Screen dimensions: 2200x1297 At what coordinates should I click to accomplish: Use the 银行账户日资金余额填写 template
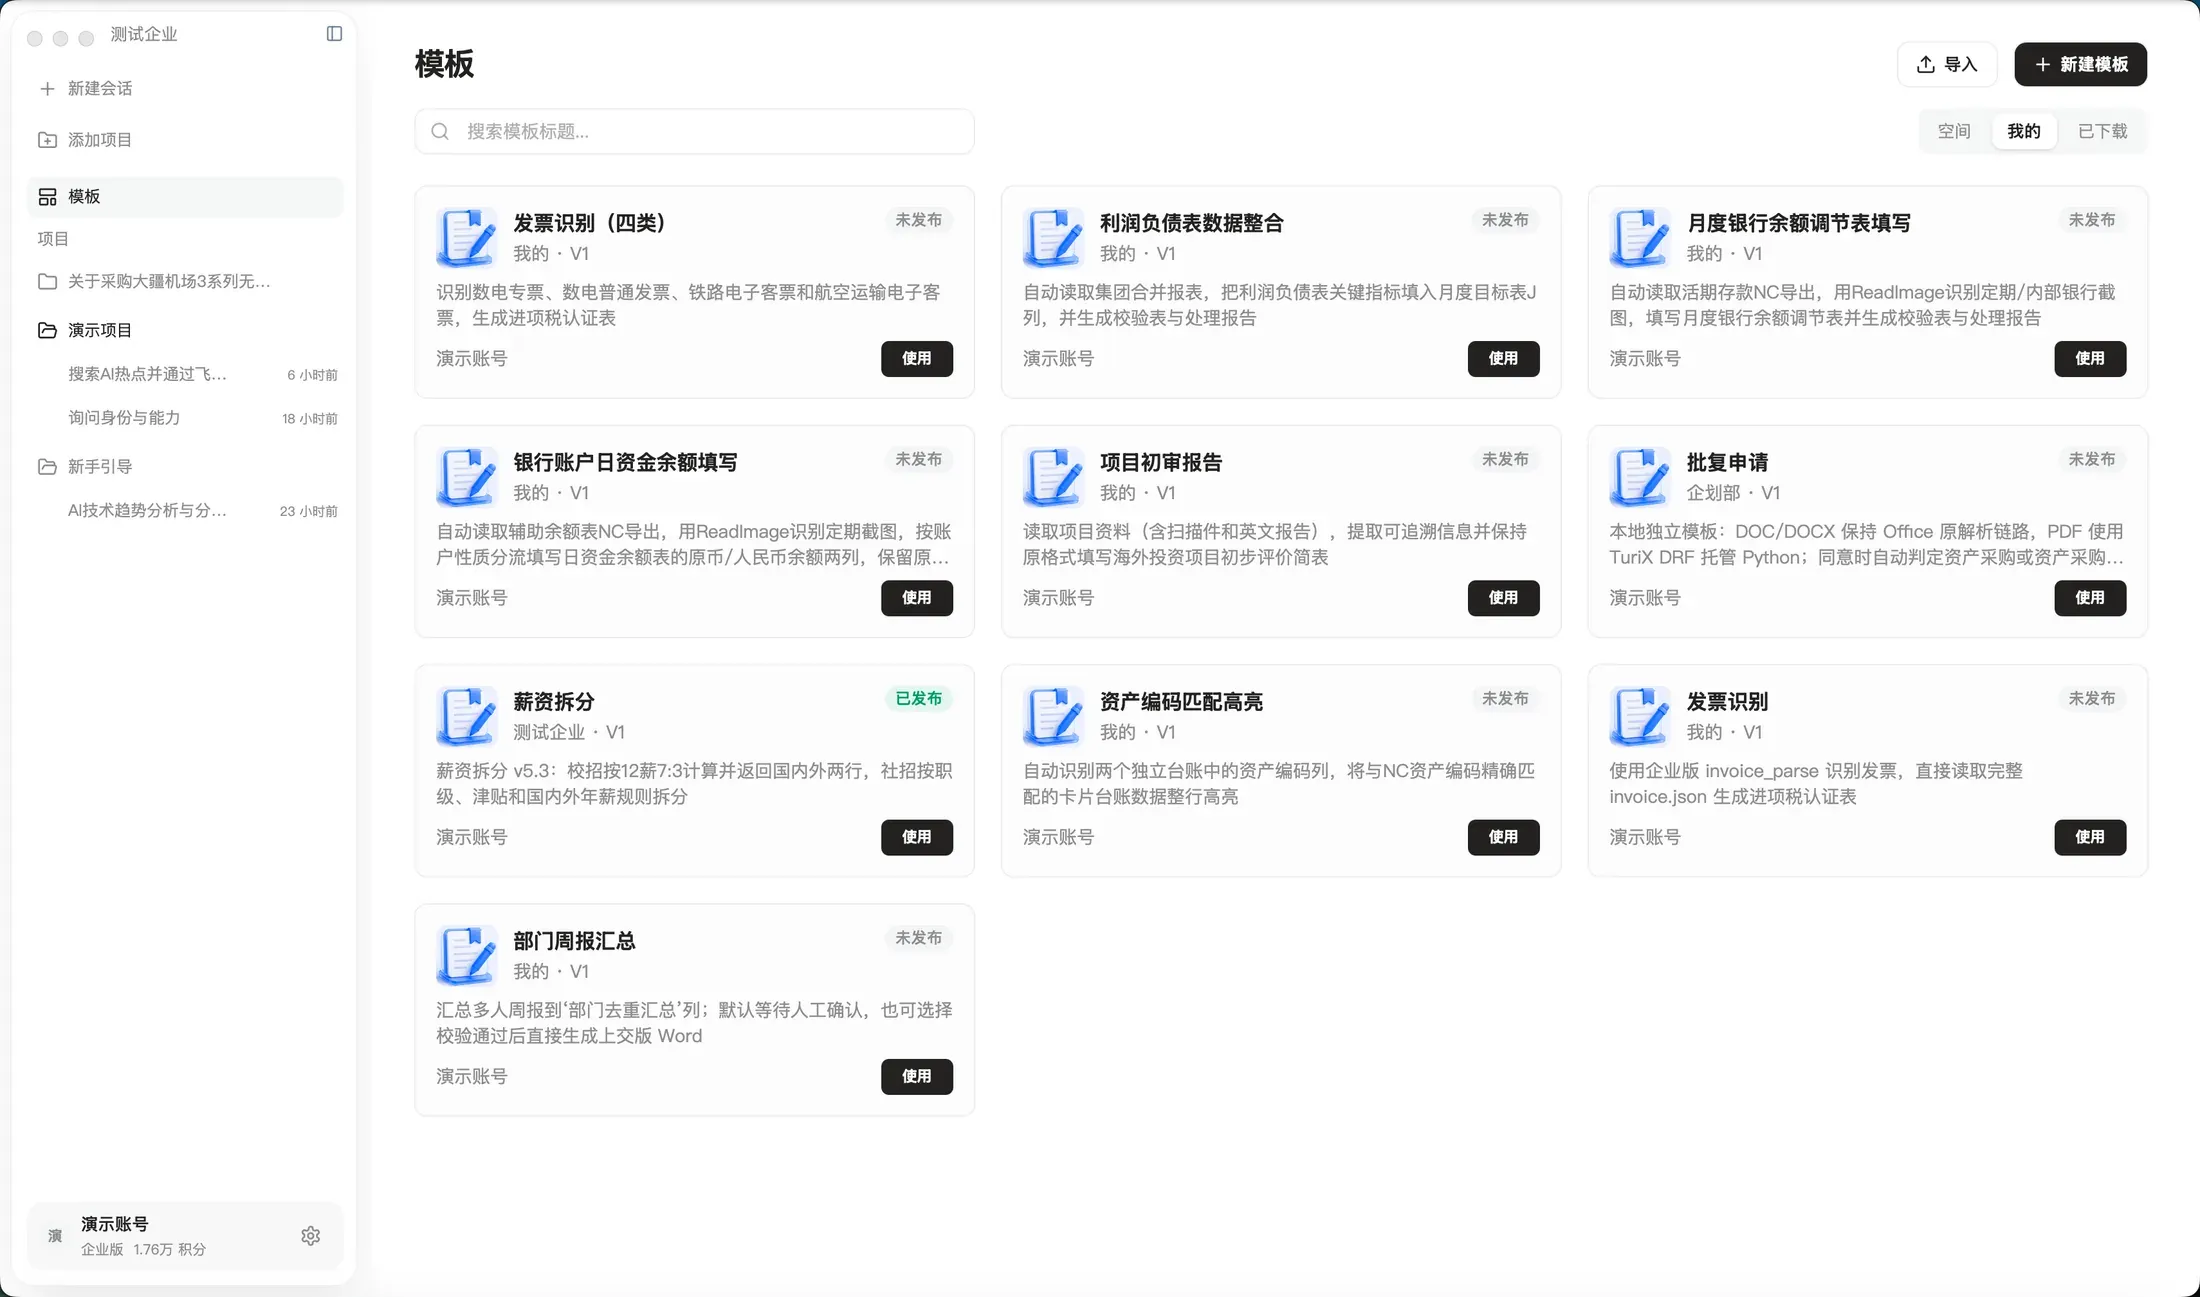pos(917,598)
